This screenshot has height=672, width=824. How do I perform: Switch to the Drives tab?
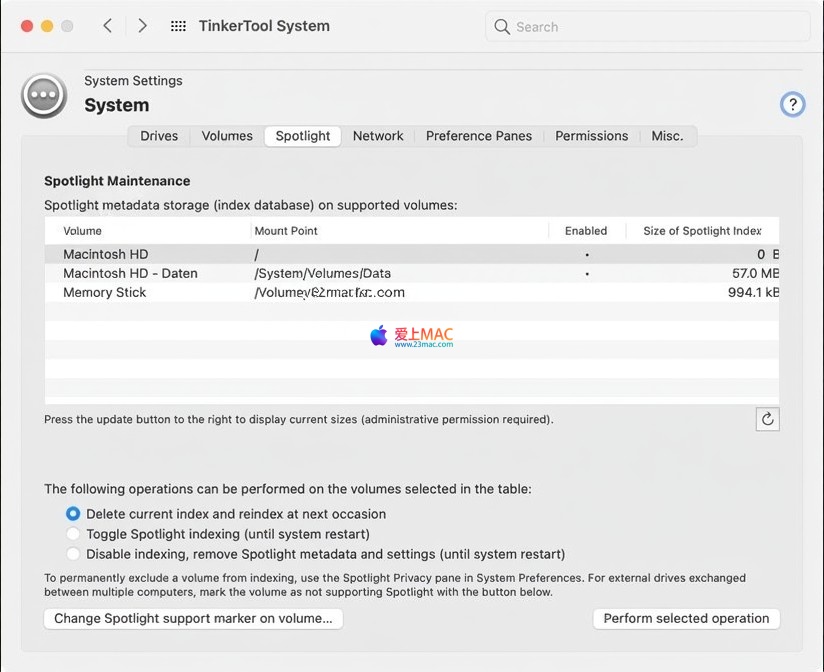(159, 136)
